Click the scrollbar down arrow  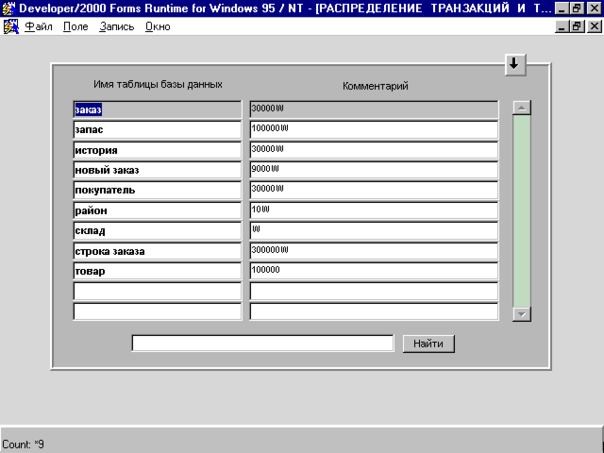pyautogui.click(x=522, y=314)
